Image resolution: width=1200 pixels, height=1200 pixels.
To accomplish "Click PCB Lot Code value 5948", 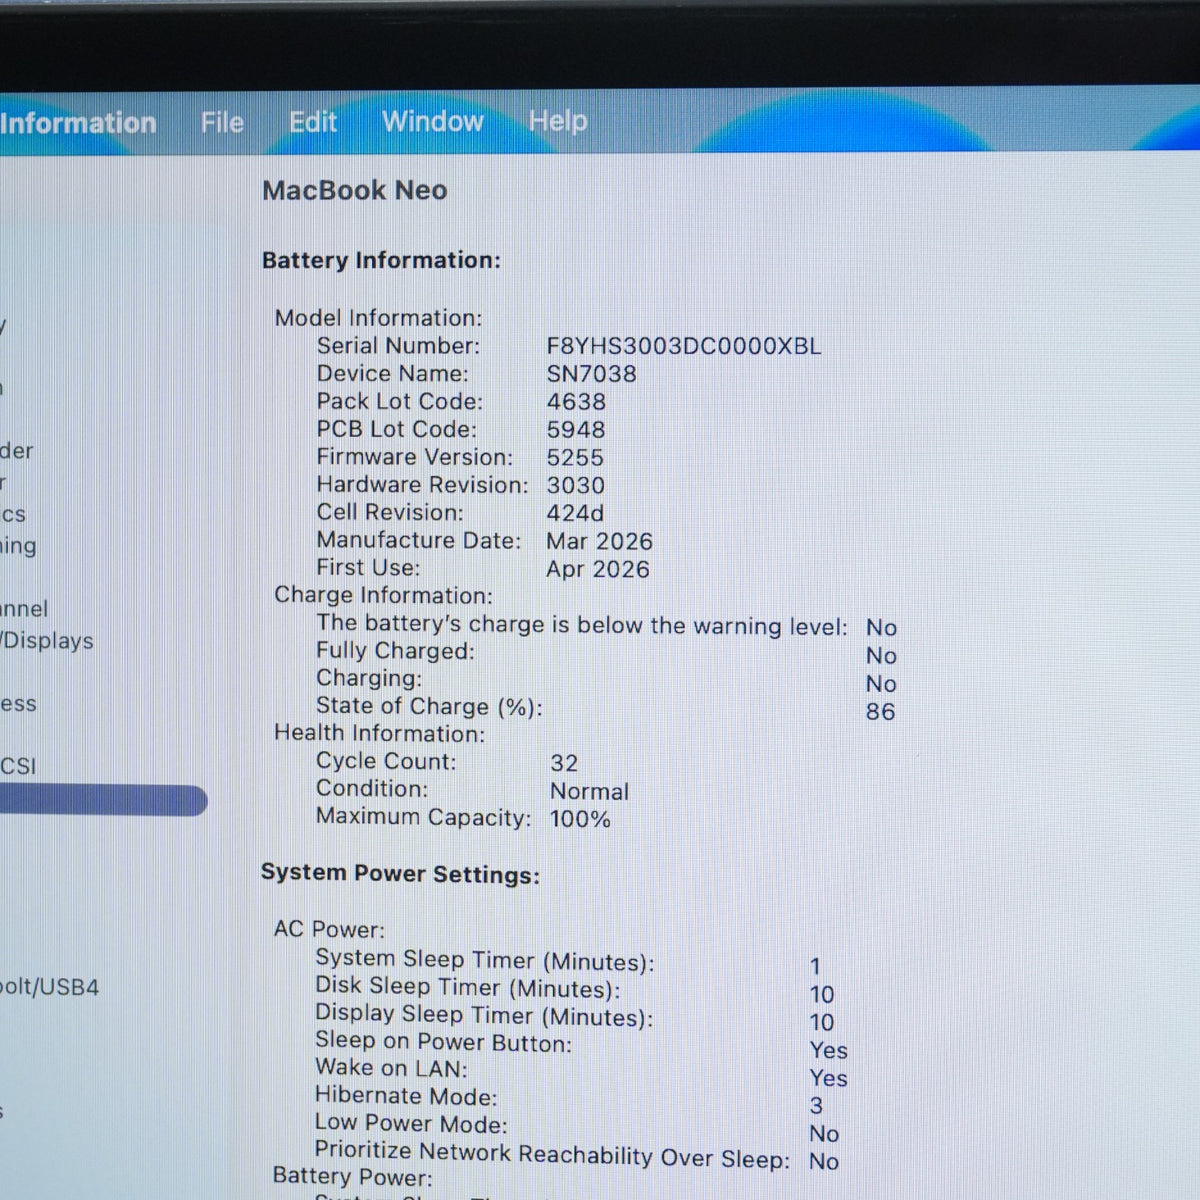I will (x=576, y=430).
